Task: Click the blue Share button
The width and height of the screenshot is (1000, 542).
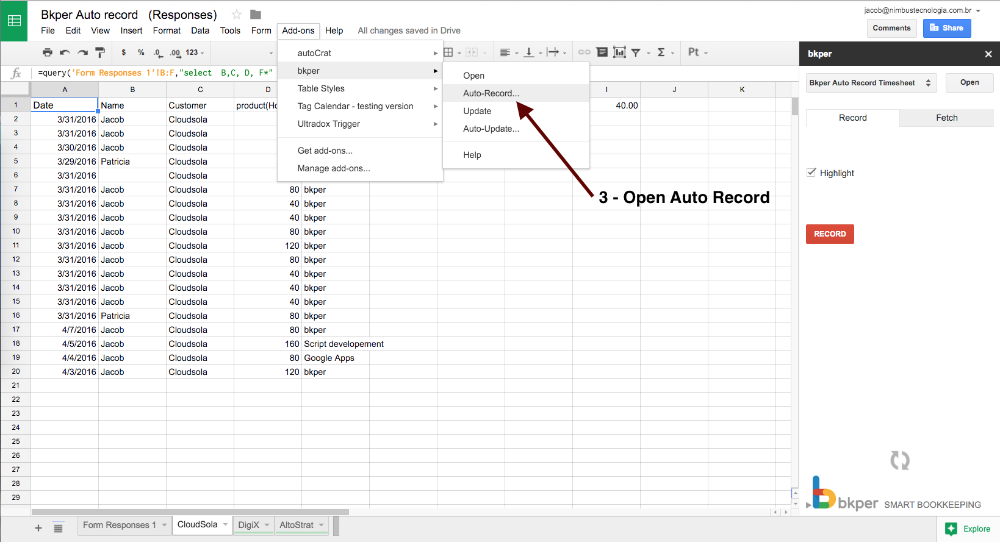Action: [946, 28]
